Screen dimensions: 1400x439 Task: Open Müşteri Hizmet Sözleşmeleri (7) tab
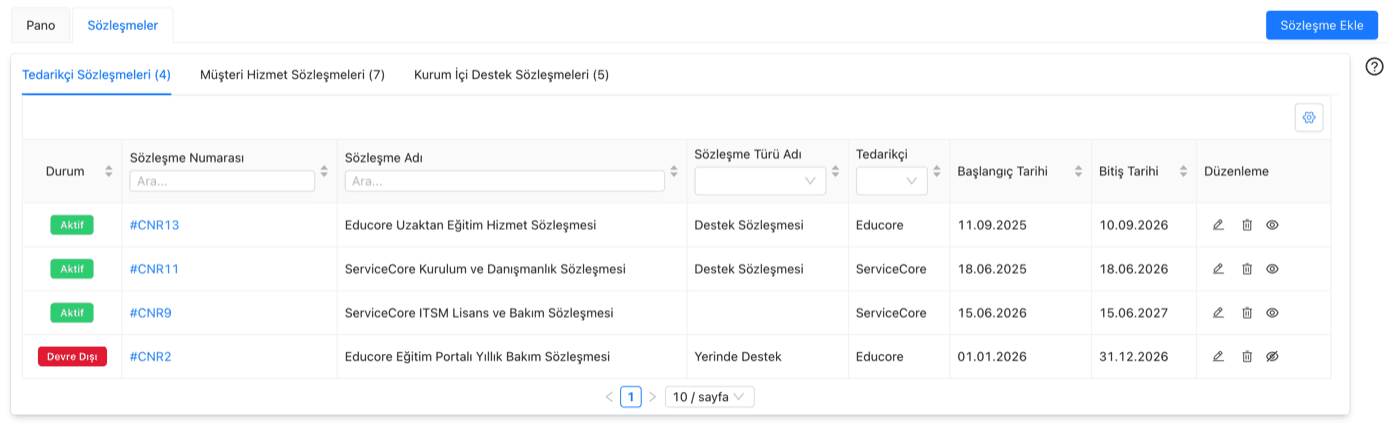(x=292, y=75)
